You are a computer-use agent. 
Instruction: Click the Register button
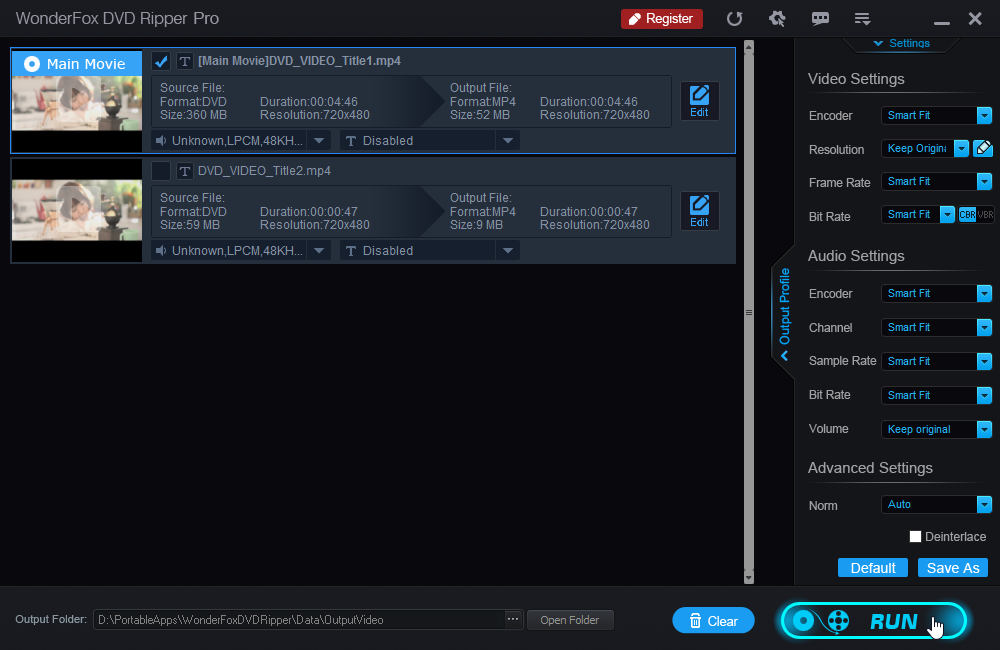661,18
